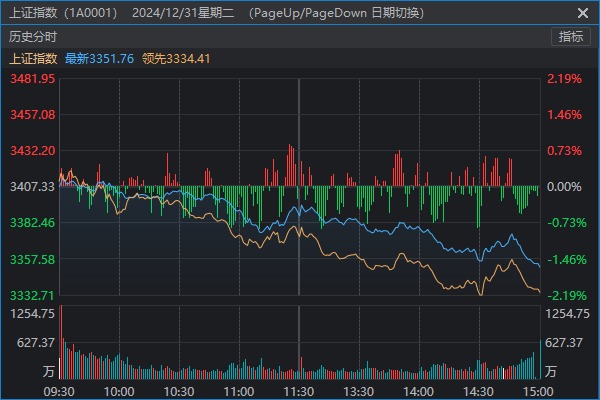Click the 1254.75 left volume axis label
This screenshot has width=600, height=400.
pos(30,314)
